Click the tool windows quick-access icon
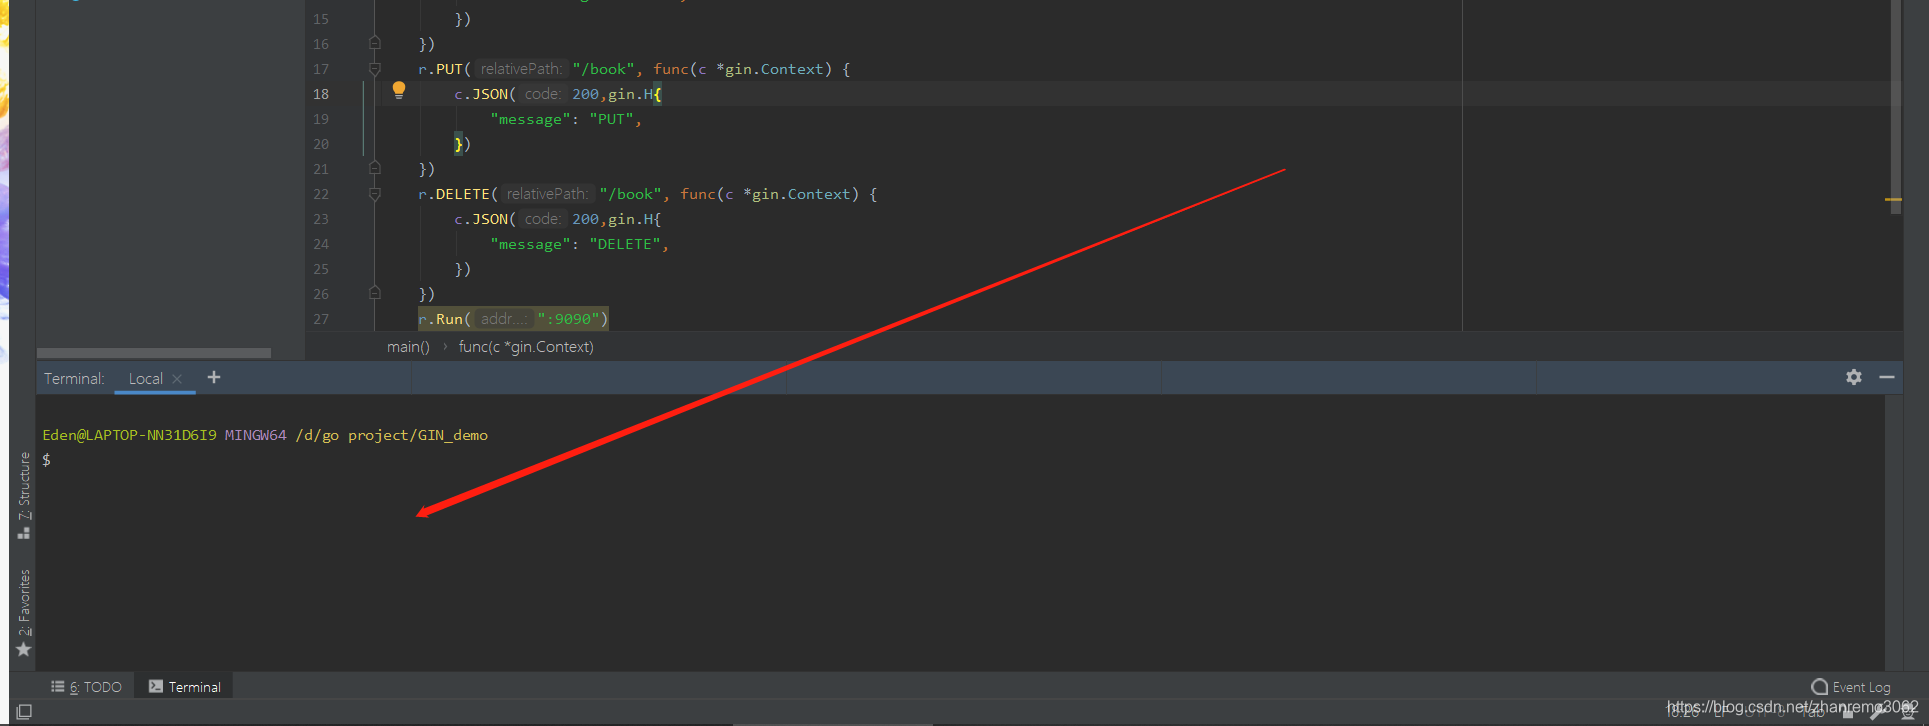The width and height of the screenshot is (1929, 726). (x=24, y=712)
